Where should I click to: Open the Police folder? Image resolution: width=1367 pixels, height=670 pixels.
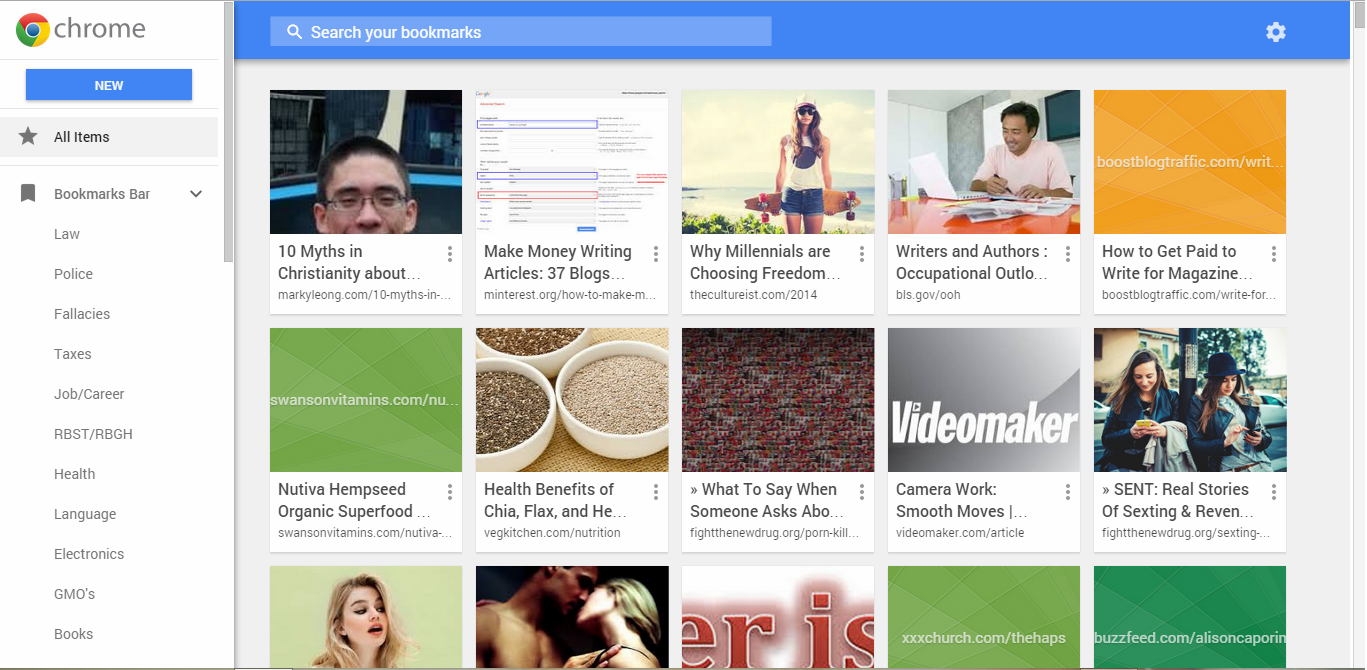coord(73,274)
